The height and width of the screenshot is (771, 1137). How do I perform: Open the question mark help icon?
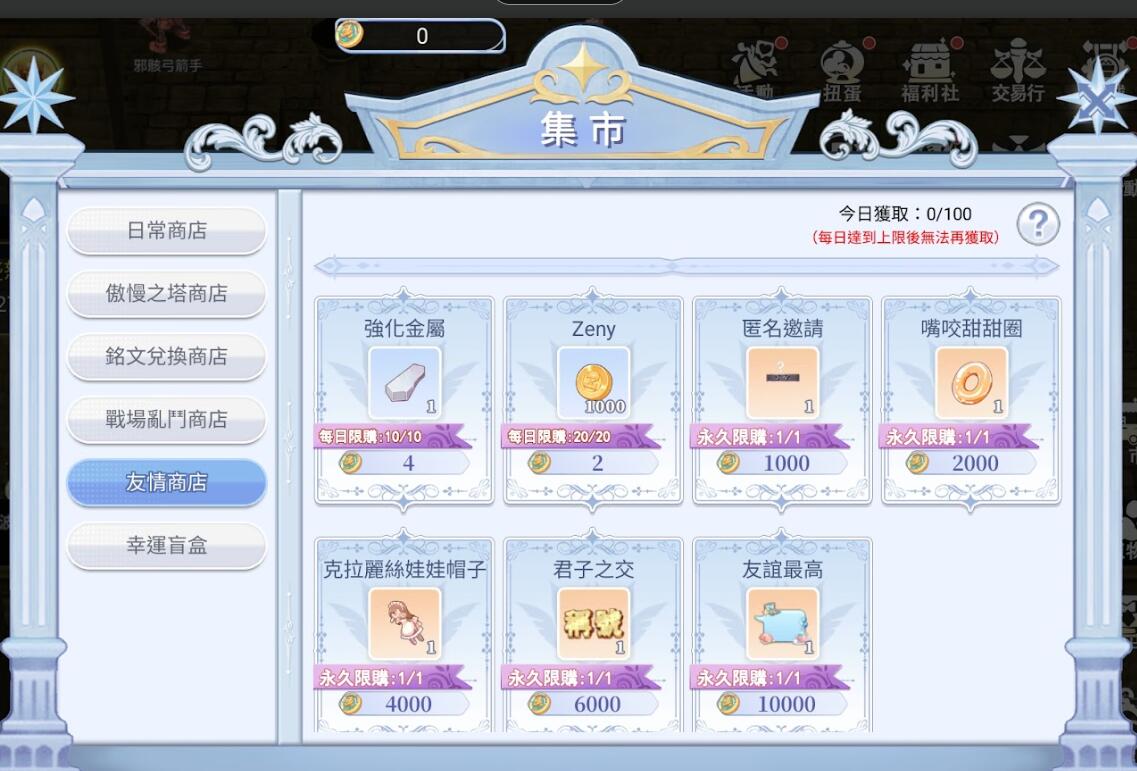(1038, 223)
